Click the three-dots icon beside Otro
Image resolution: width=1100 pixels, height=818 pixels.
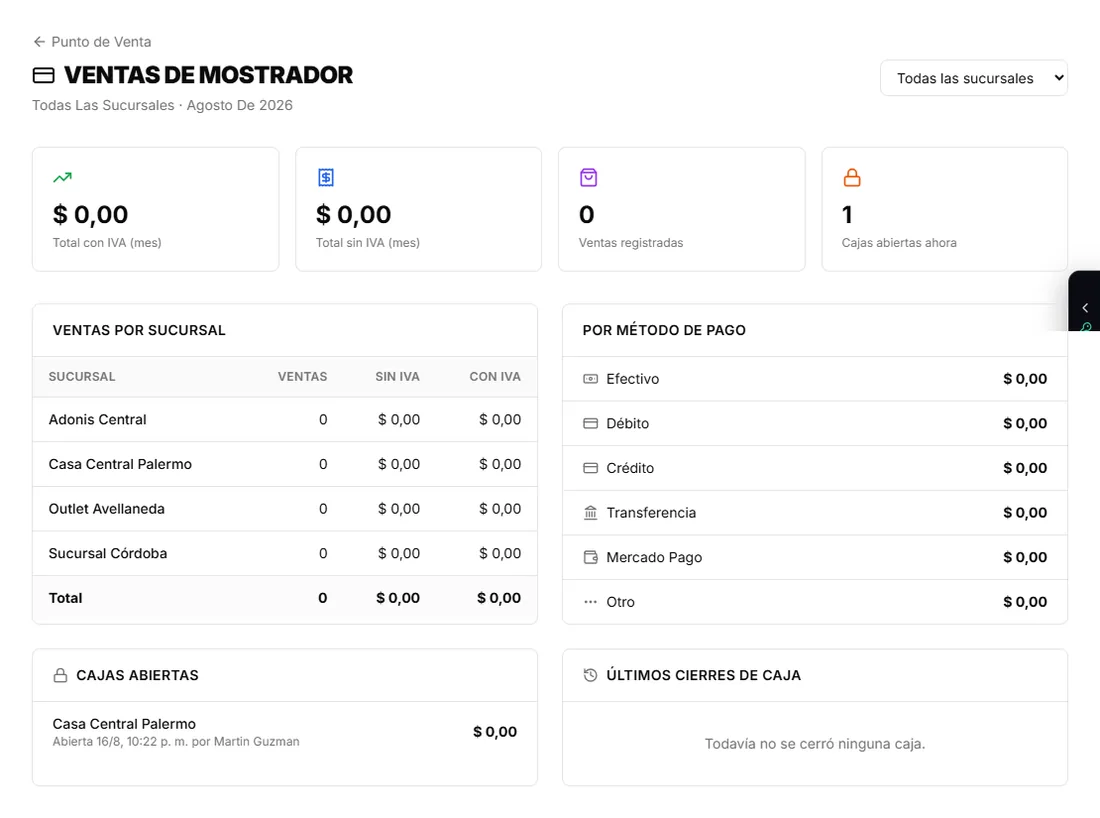tap(591, 602)
